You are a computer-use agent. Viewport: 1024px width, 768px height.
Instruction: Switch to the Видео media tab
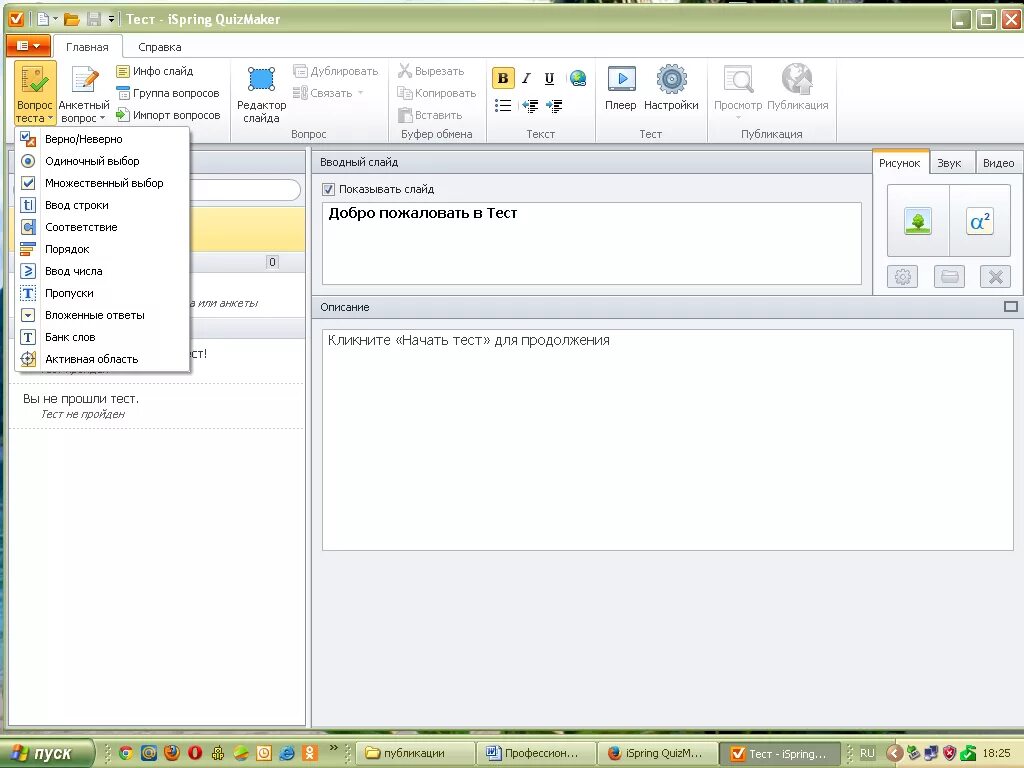[998, 163]
